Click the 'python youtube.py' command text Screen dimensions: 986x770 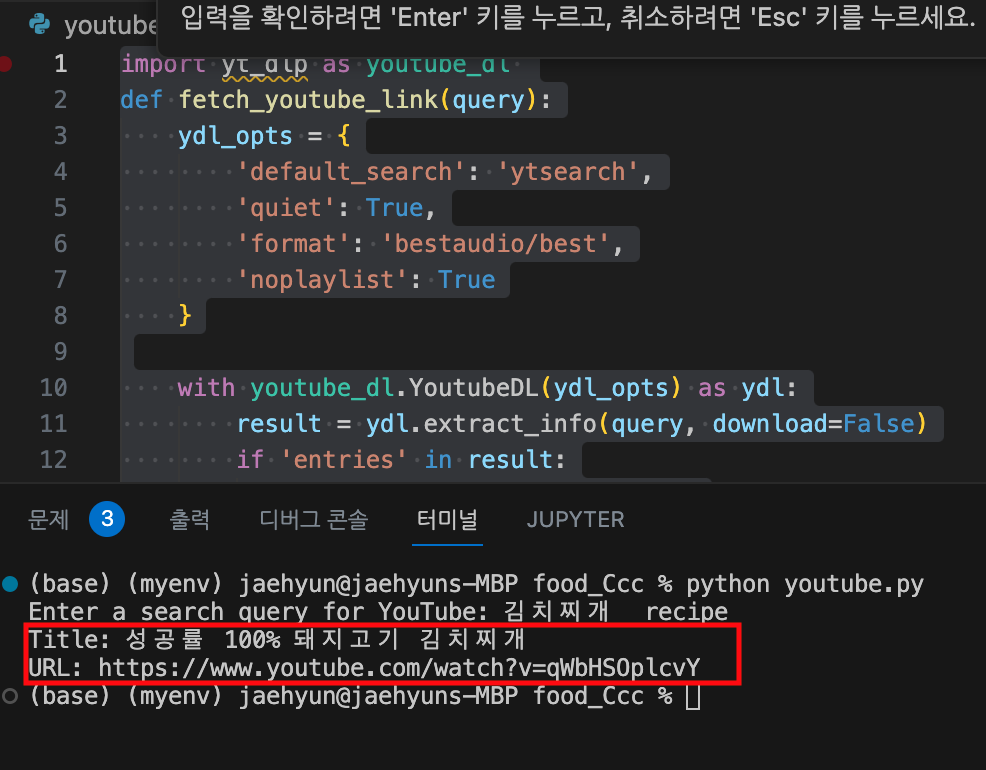(x=805, y=584)
